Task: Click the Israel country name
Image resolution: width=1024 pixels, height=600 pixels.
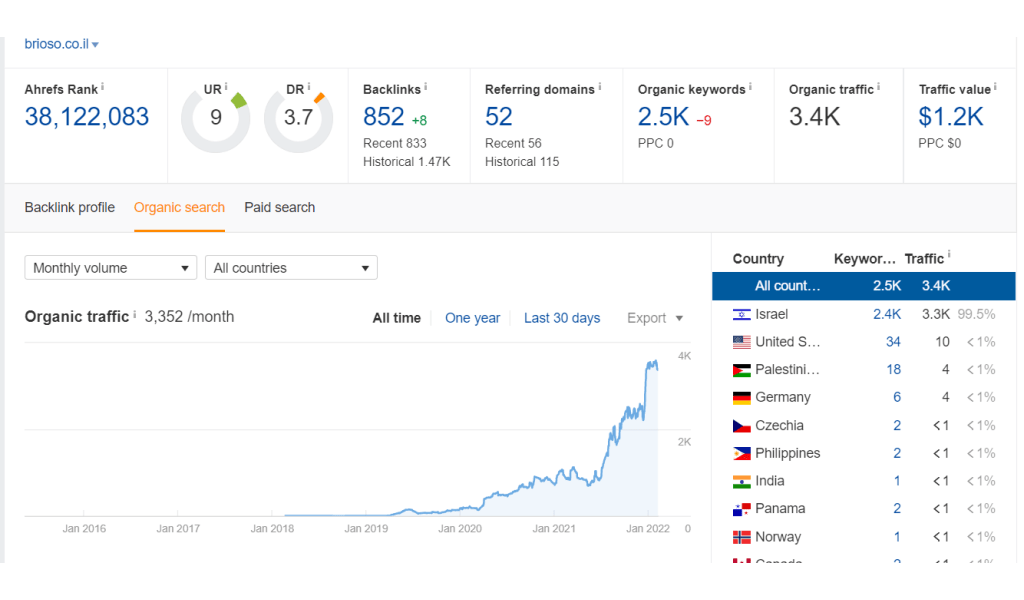Action: pos(771,315)
